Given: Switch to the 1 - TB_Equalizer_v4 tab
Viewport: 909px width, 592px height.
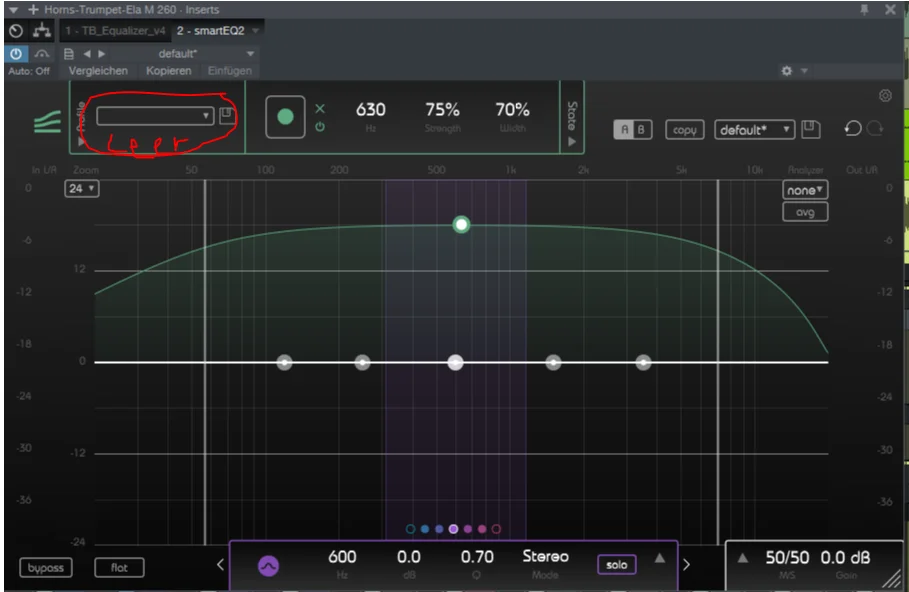Looking at the screenshot, I should coord(115,31).
